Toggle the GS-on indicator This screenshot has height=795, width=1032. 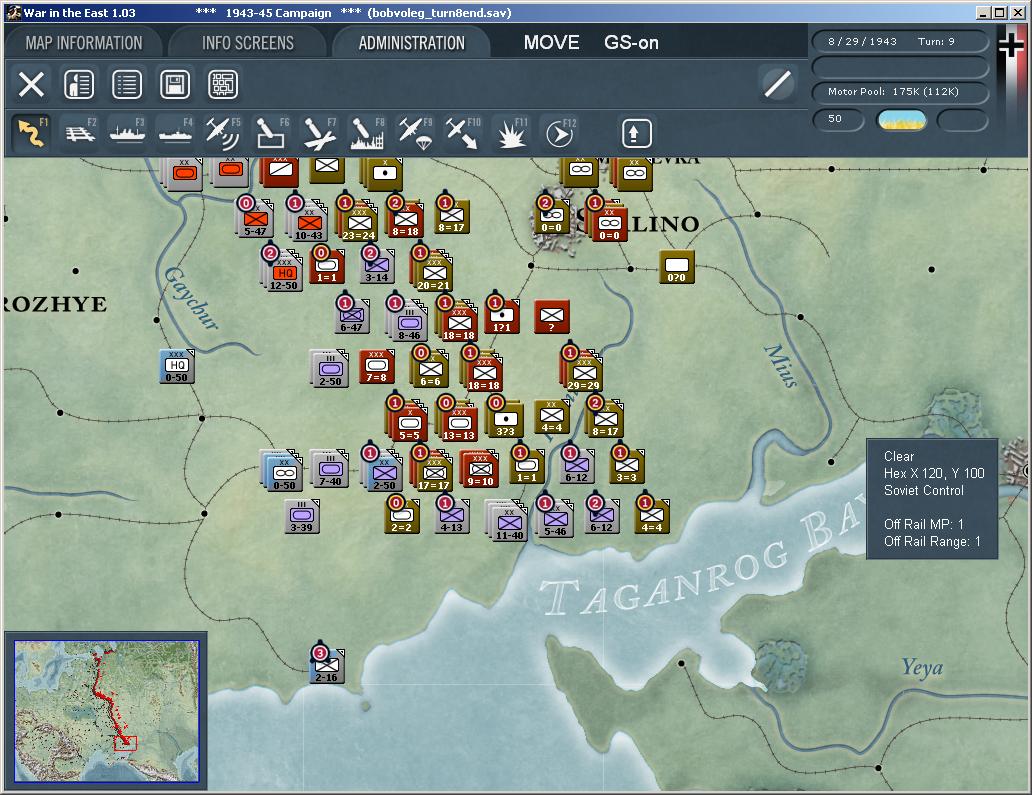coord(631,43)
